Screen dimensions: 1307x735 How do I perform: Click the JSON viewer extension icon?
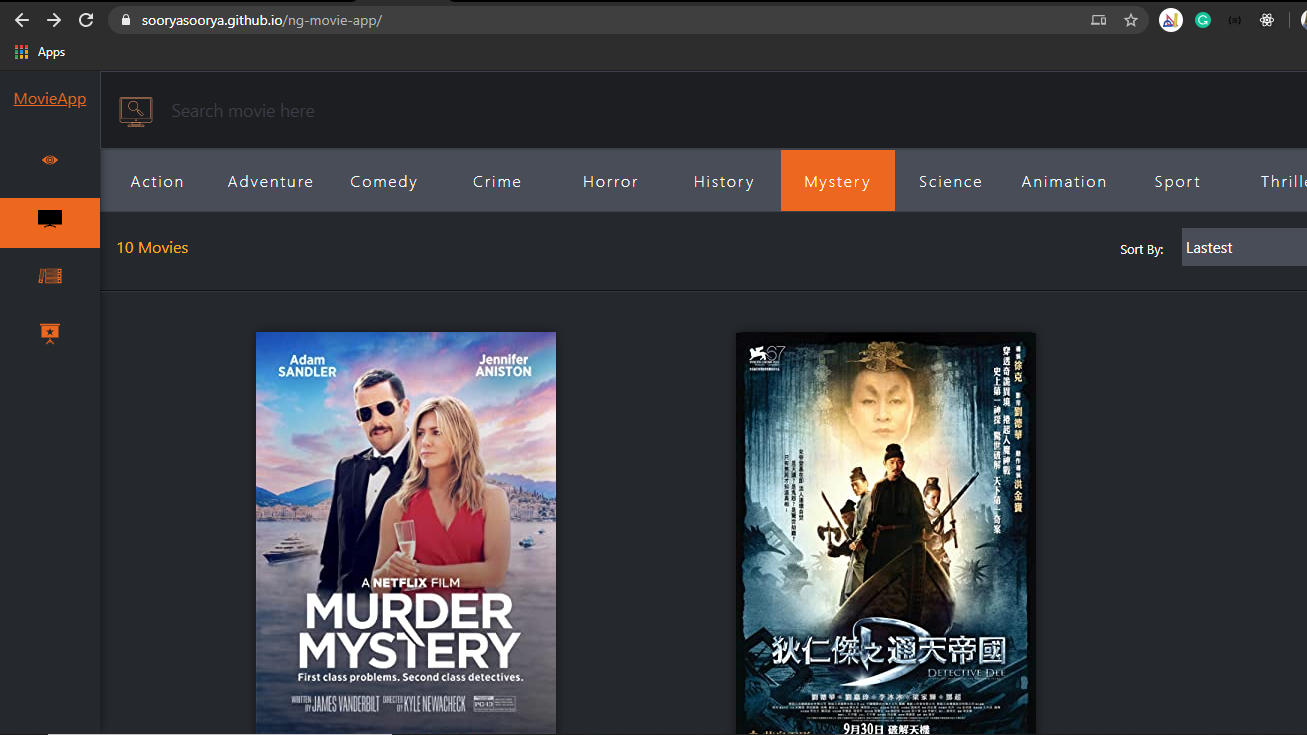click(1234, 19)
